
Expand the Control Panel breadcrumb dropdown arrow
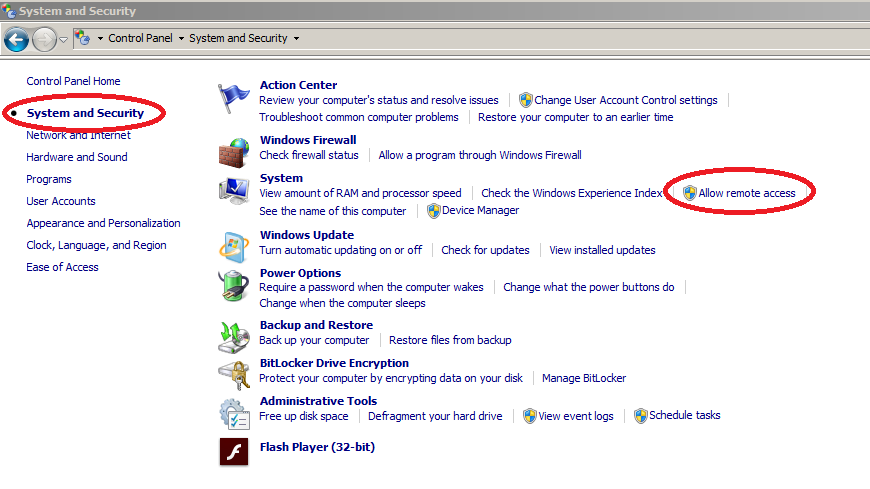[x=181, y=39]
